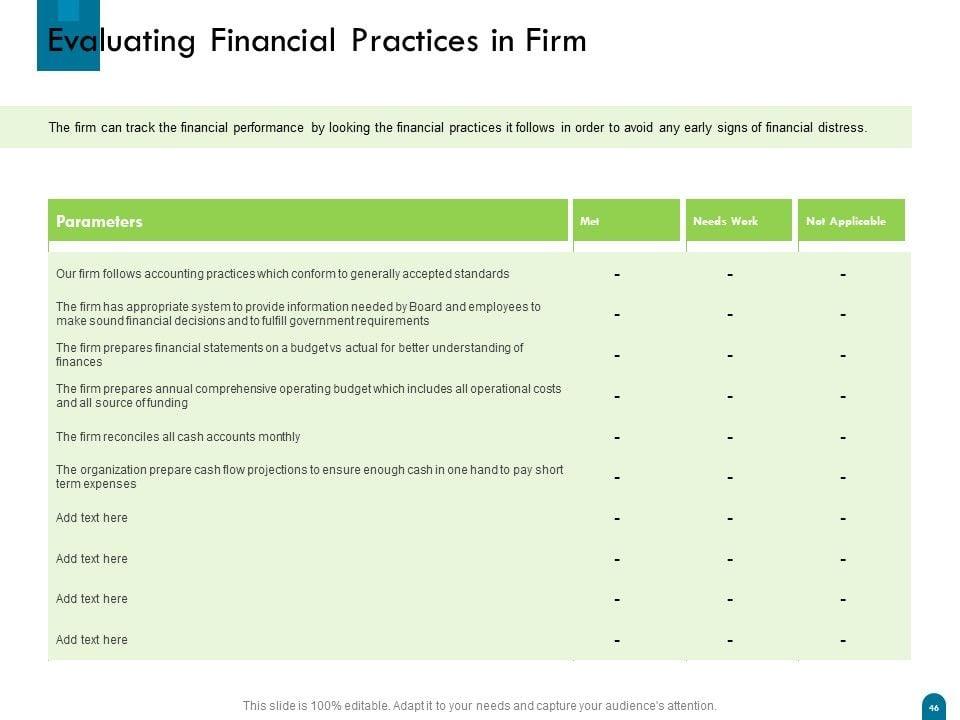Select the row about annual comprehensive operating budget
960x720 pixels.
coord(308,396)
